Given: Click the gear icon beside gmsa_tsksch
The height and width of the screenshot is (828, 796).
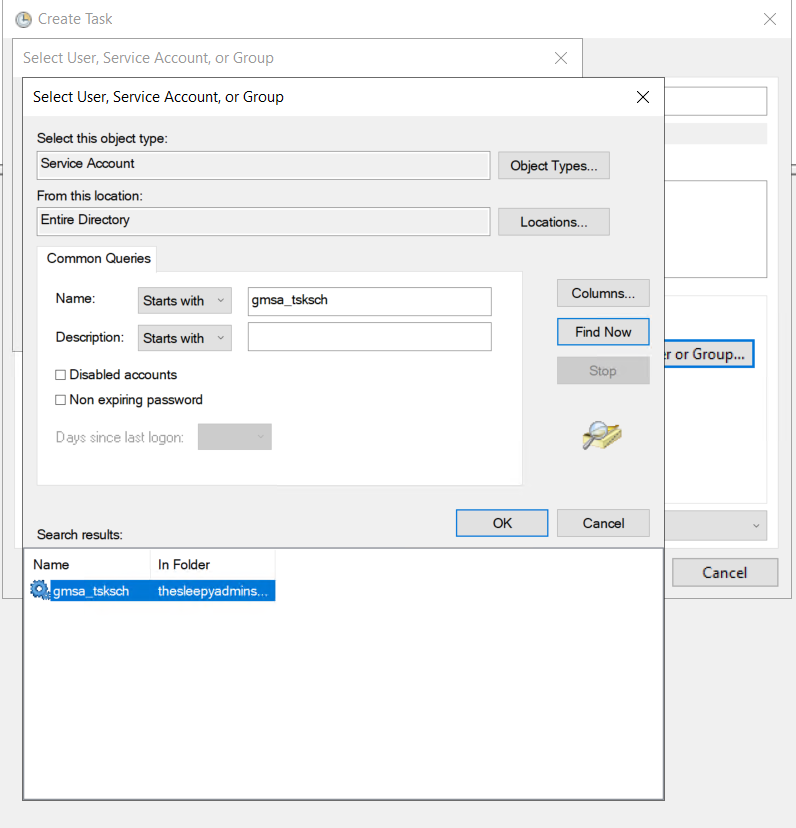Looking at the screenshot, I should coord(40,591).
